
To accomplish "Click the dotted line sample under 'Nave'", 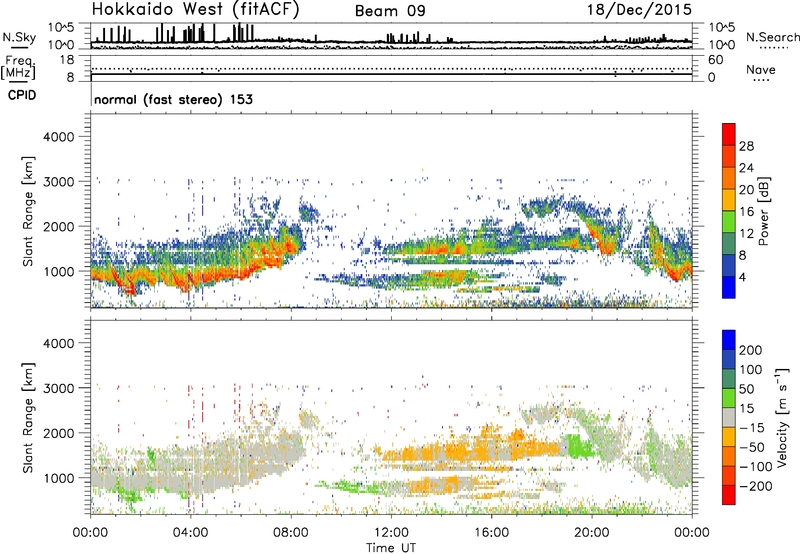I will pyautogui.click(x=761, y=81).
